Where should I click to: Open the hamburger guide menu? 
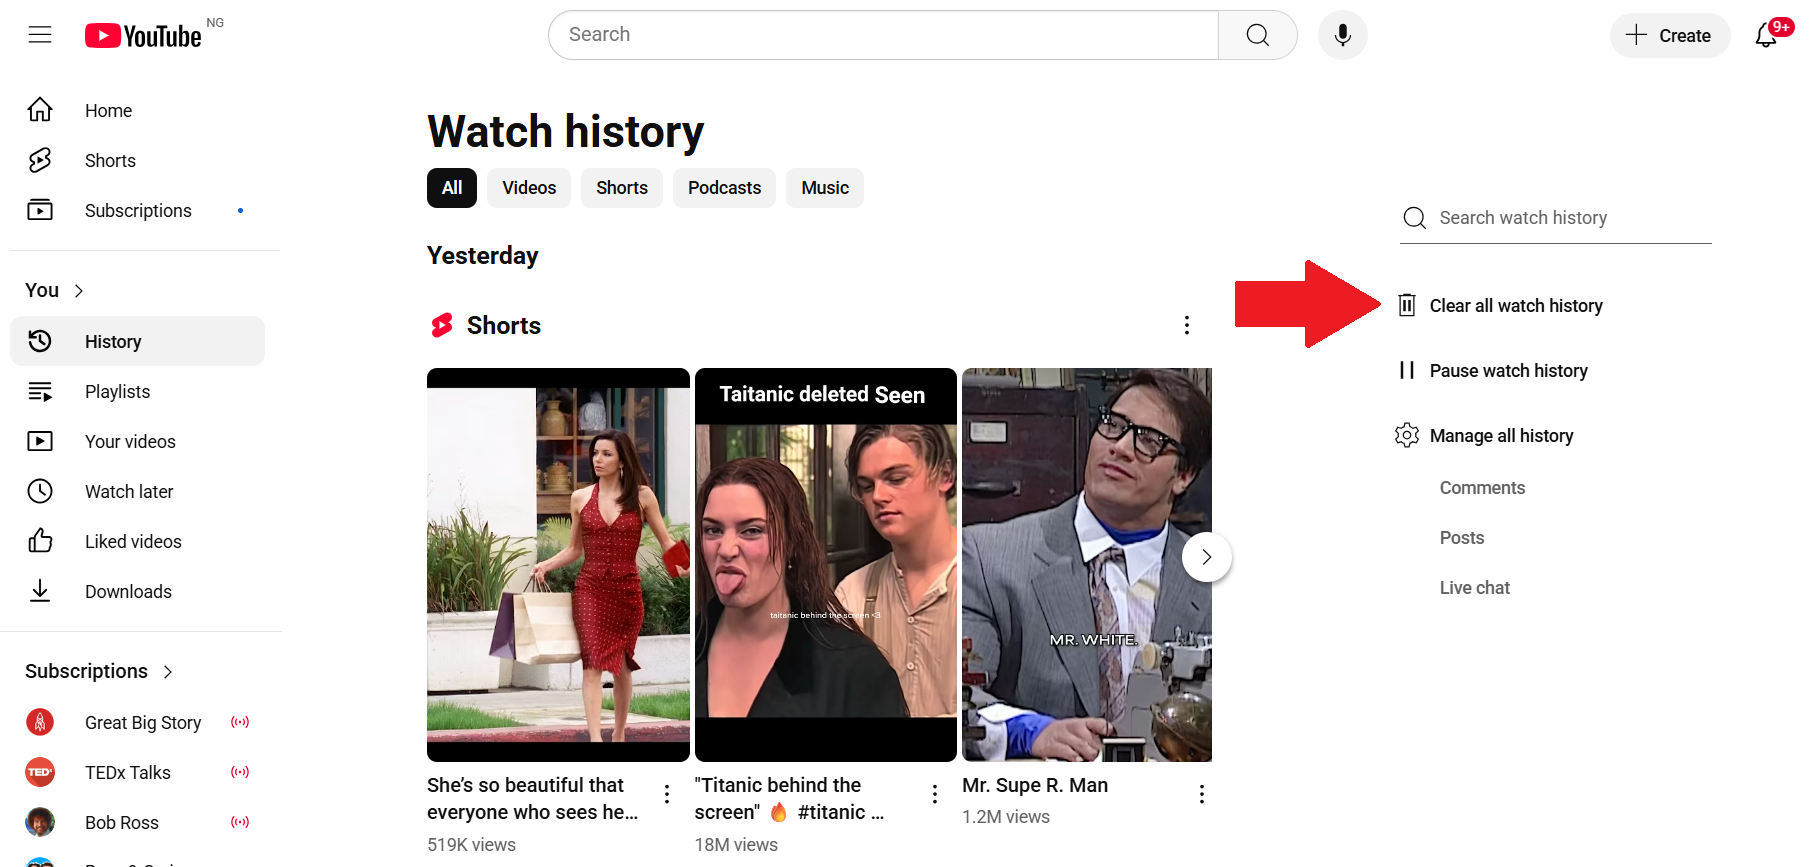coord(40,35)
